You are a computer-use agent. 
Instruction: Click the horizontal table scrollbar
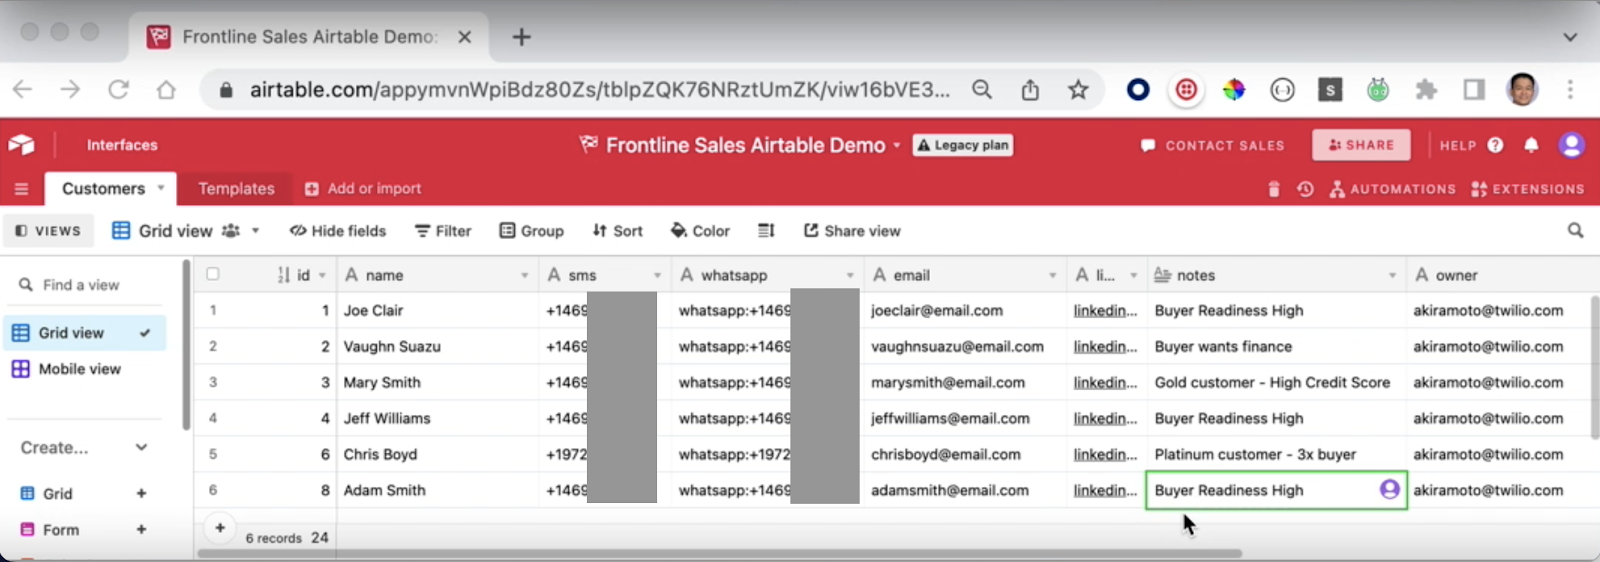(720, 553)
